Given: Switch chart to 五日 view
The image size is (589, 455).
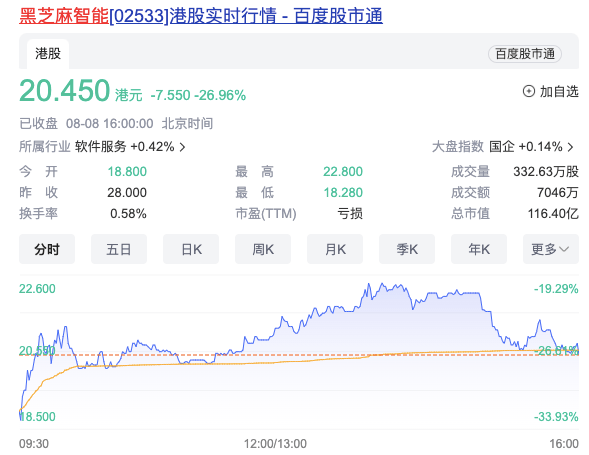Looking at the screenshot, I should pyautogui.click(x=119, y=249).
